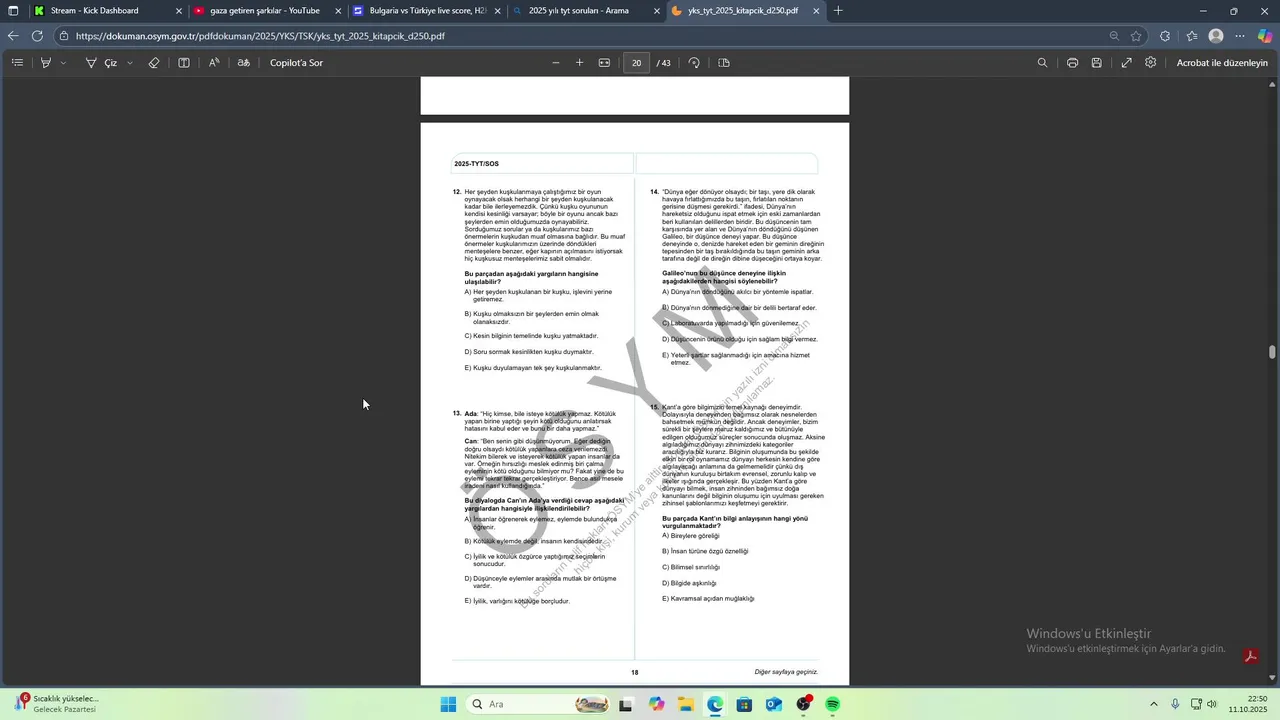Open browser extensions menu
The height and width of the screenshot is (720, 1280).
[x=1165, y=36]
